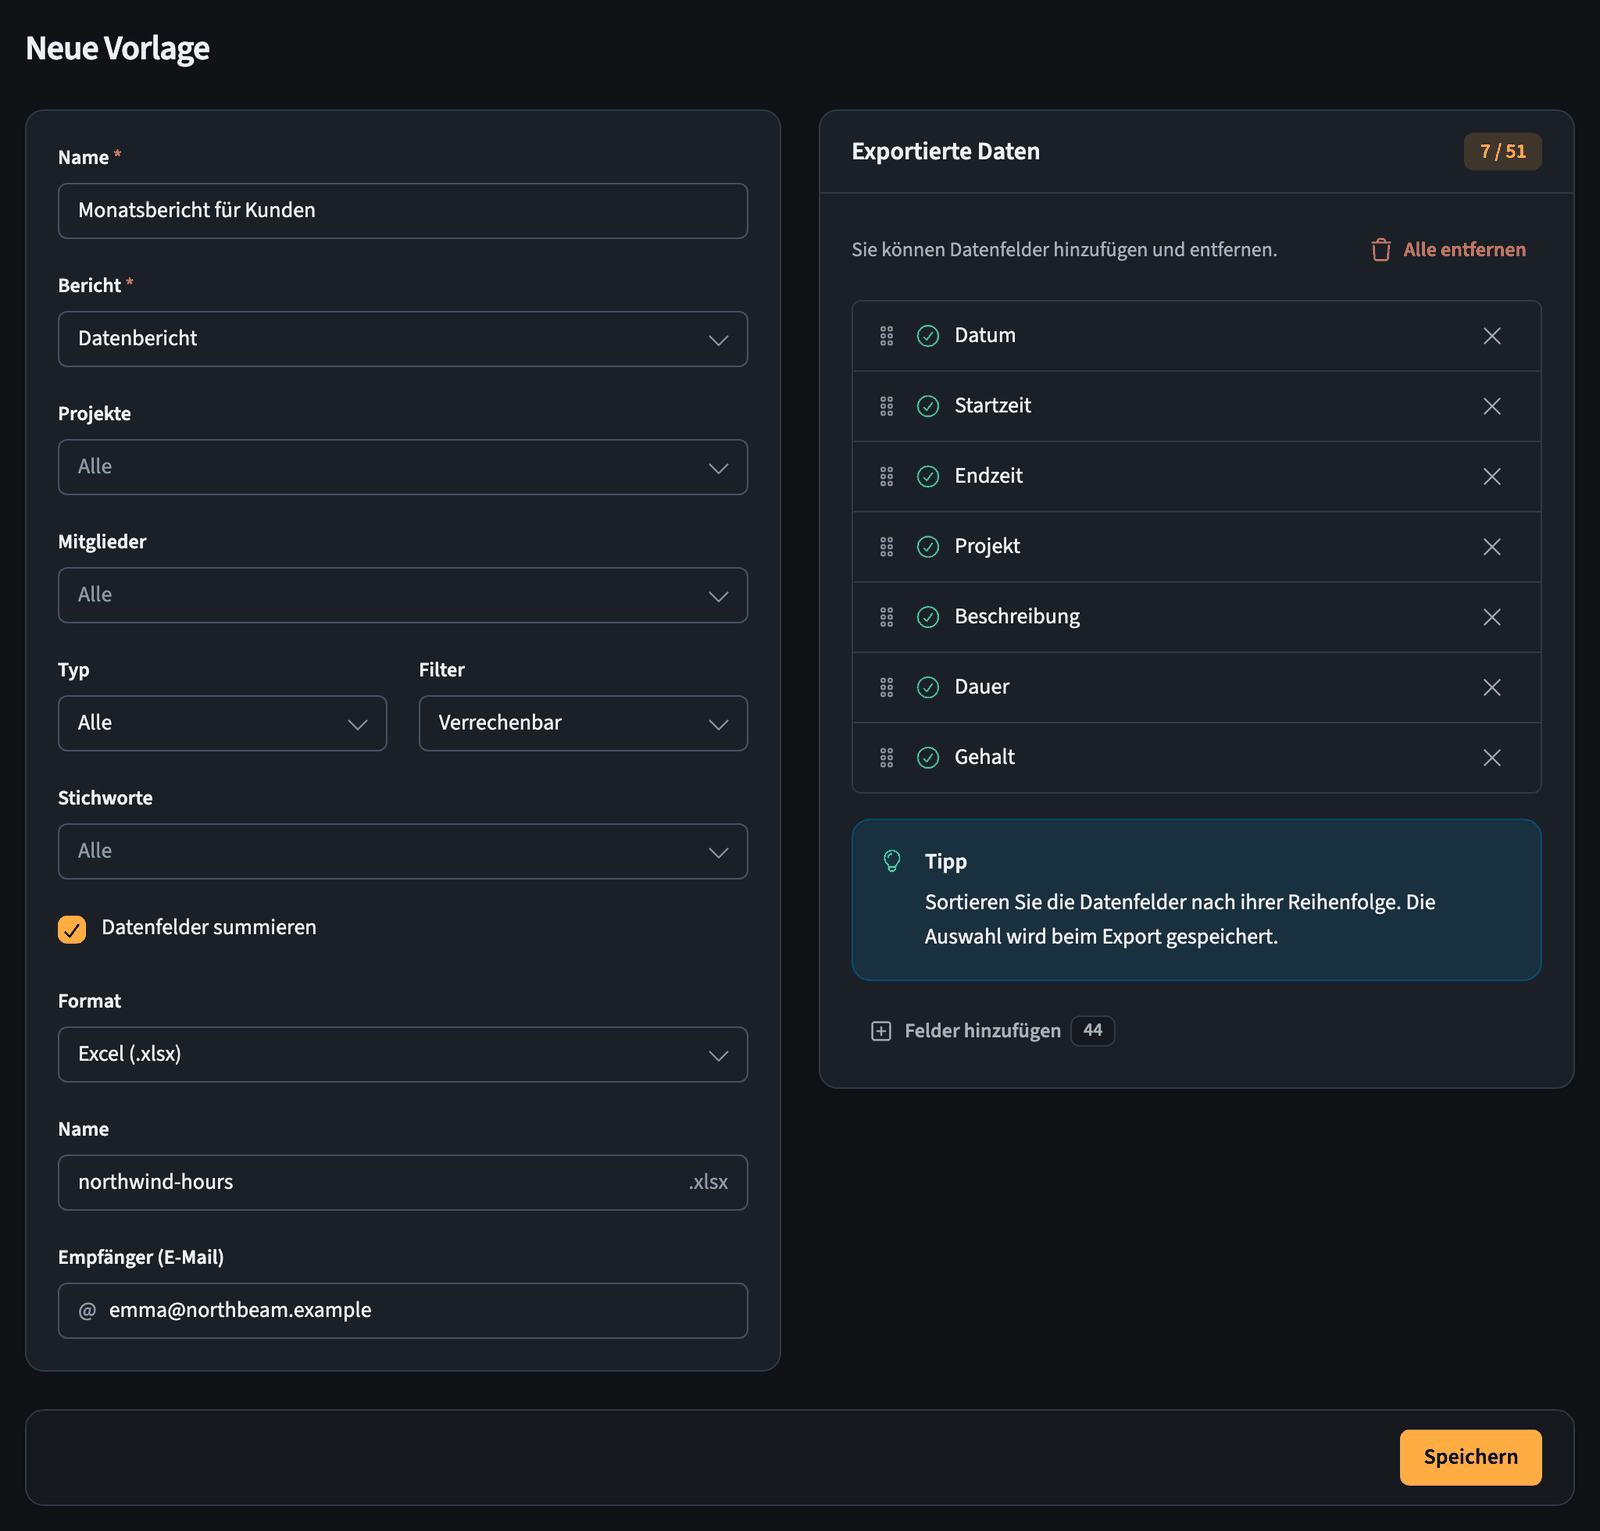Toggle the green check circle for Datum
This screenshot has width=1600, height=1531.
tap(928, 336)
